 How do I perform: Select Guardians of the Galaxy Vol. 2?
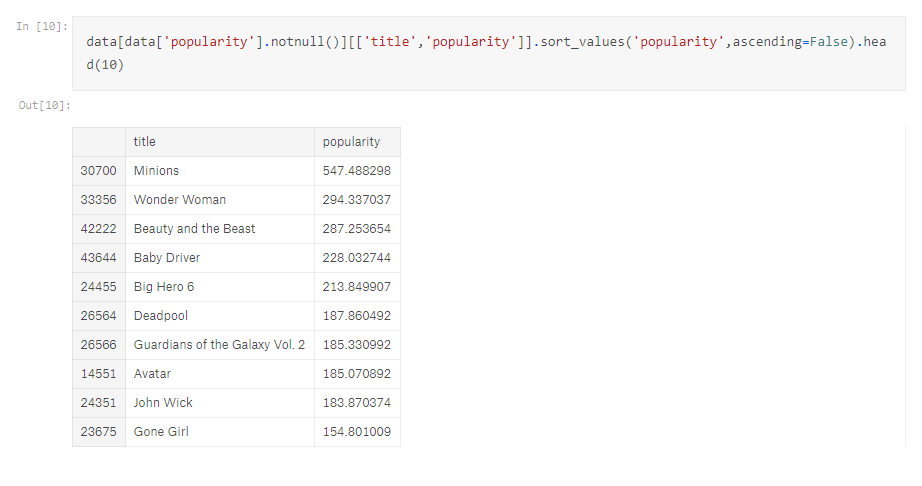[220, 345]
